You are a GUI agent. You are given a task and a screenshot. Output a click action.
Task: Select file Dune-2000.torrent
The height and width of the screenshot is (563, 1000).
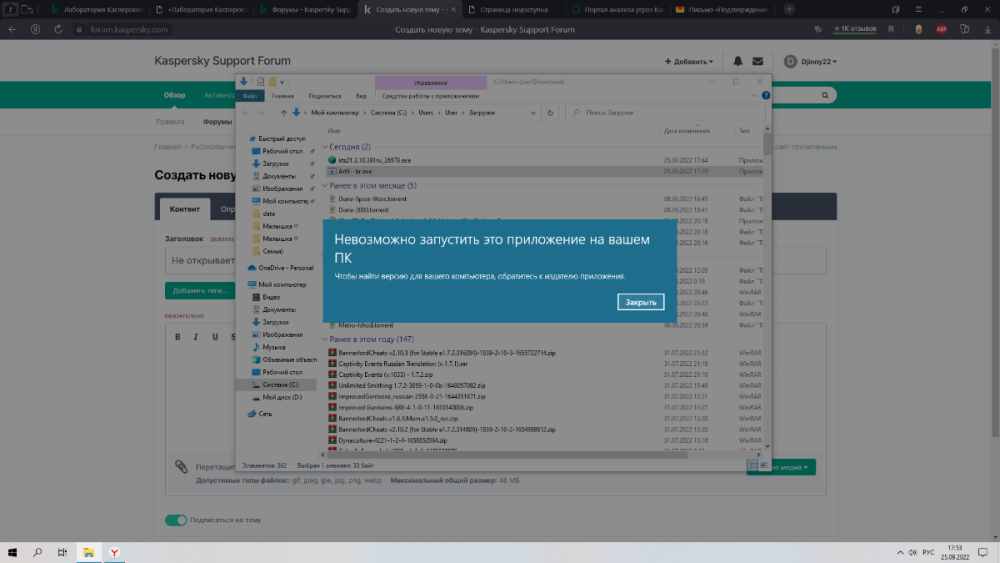tap(363, 209)
